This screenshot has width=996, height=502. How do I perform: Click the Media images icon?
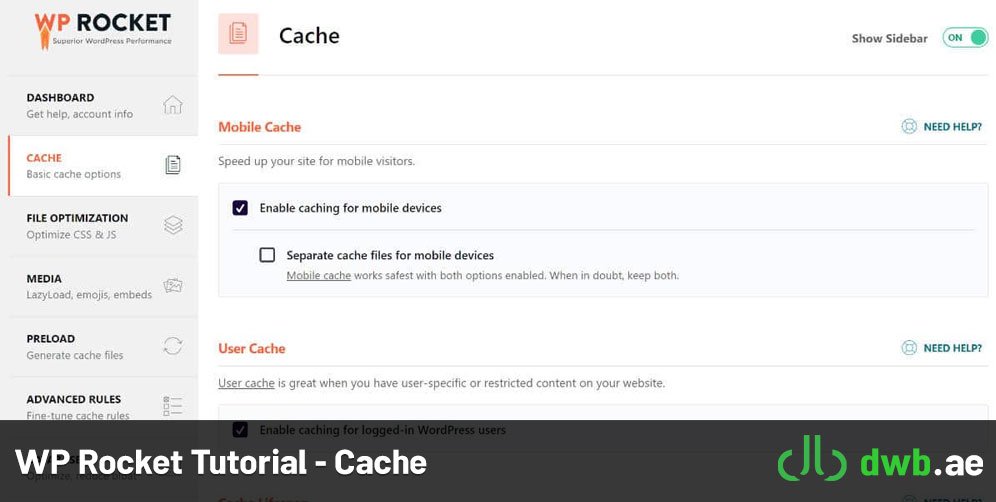tap(173, 285)
